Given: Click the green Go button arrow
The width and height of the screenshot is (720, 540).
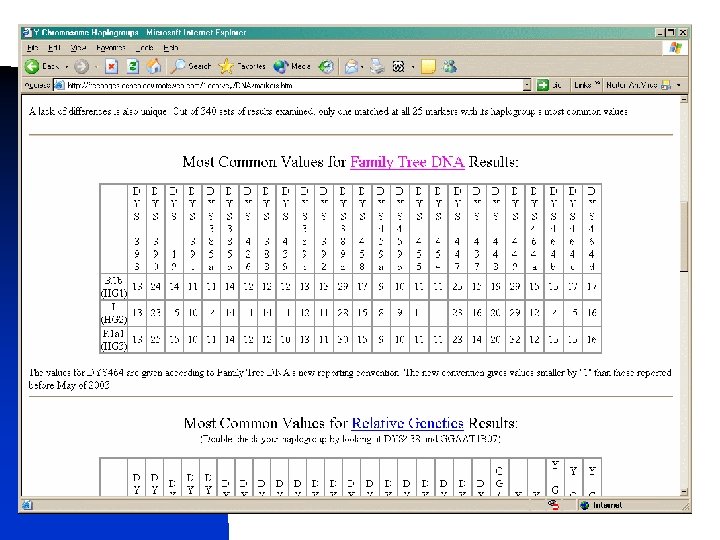Looking at the screenshot, I should [x=543, y=85].
